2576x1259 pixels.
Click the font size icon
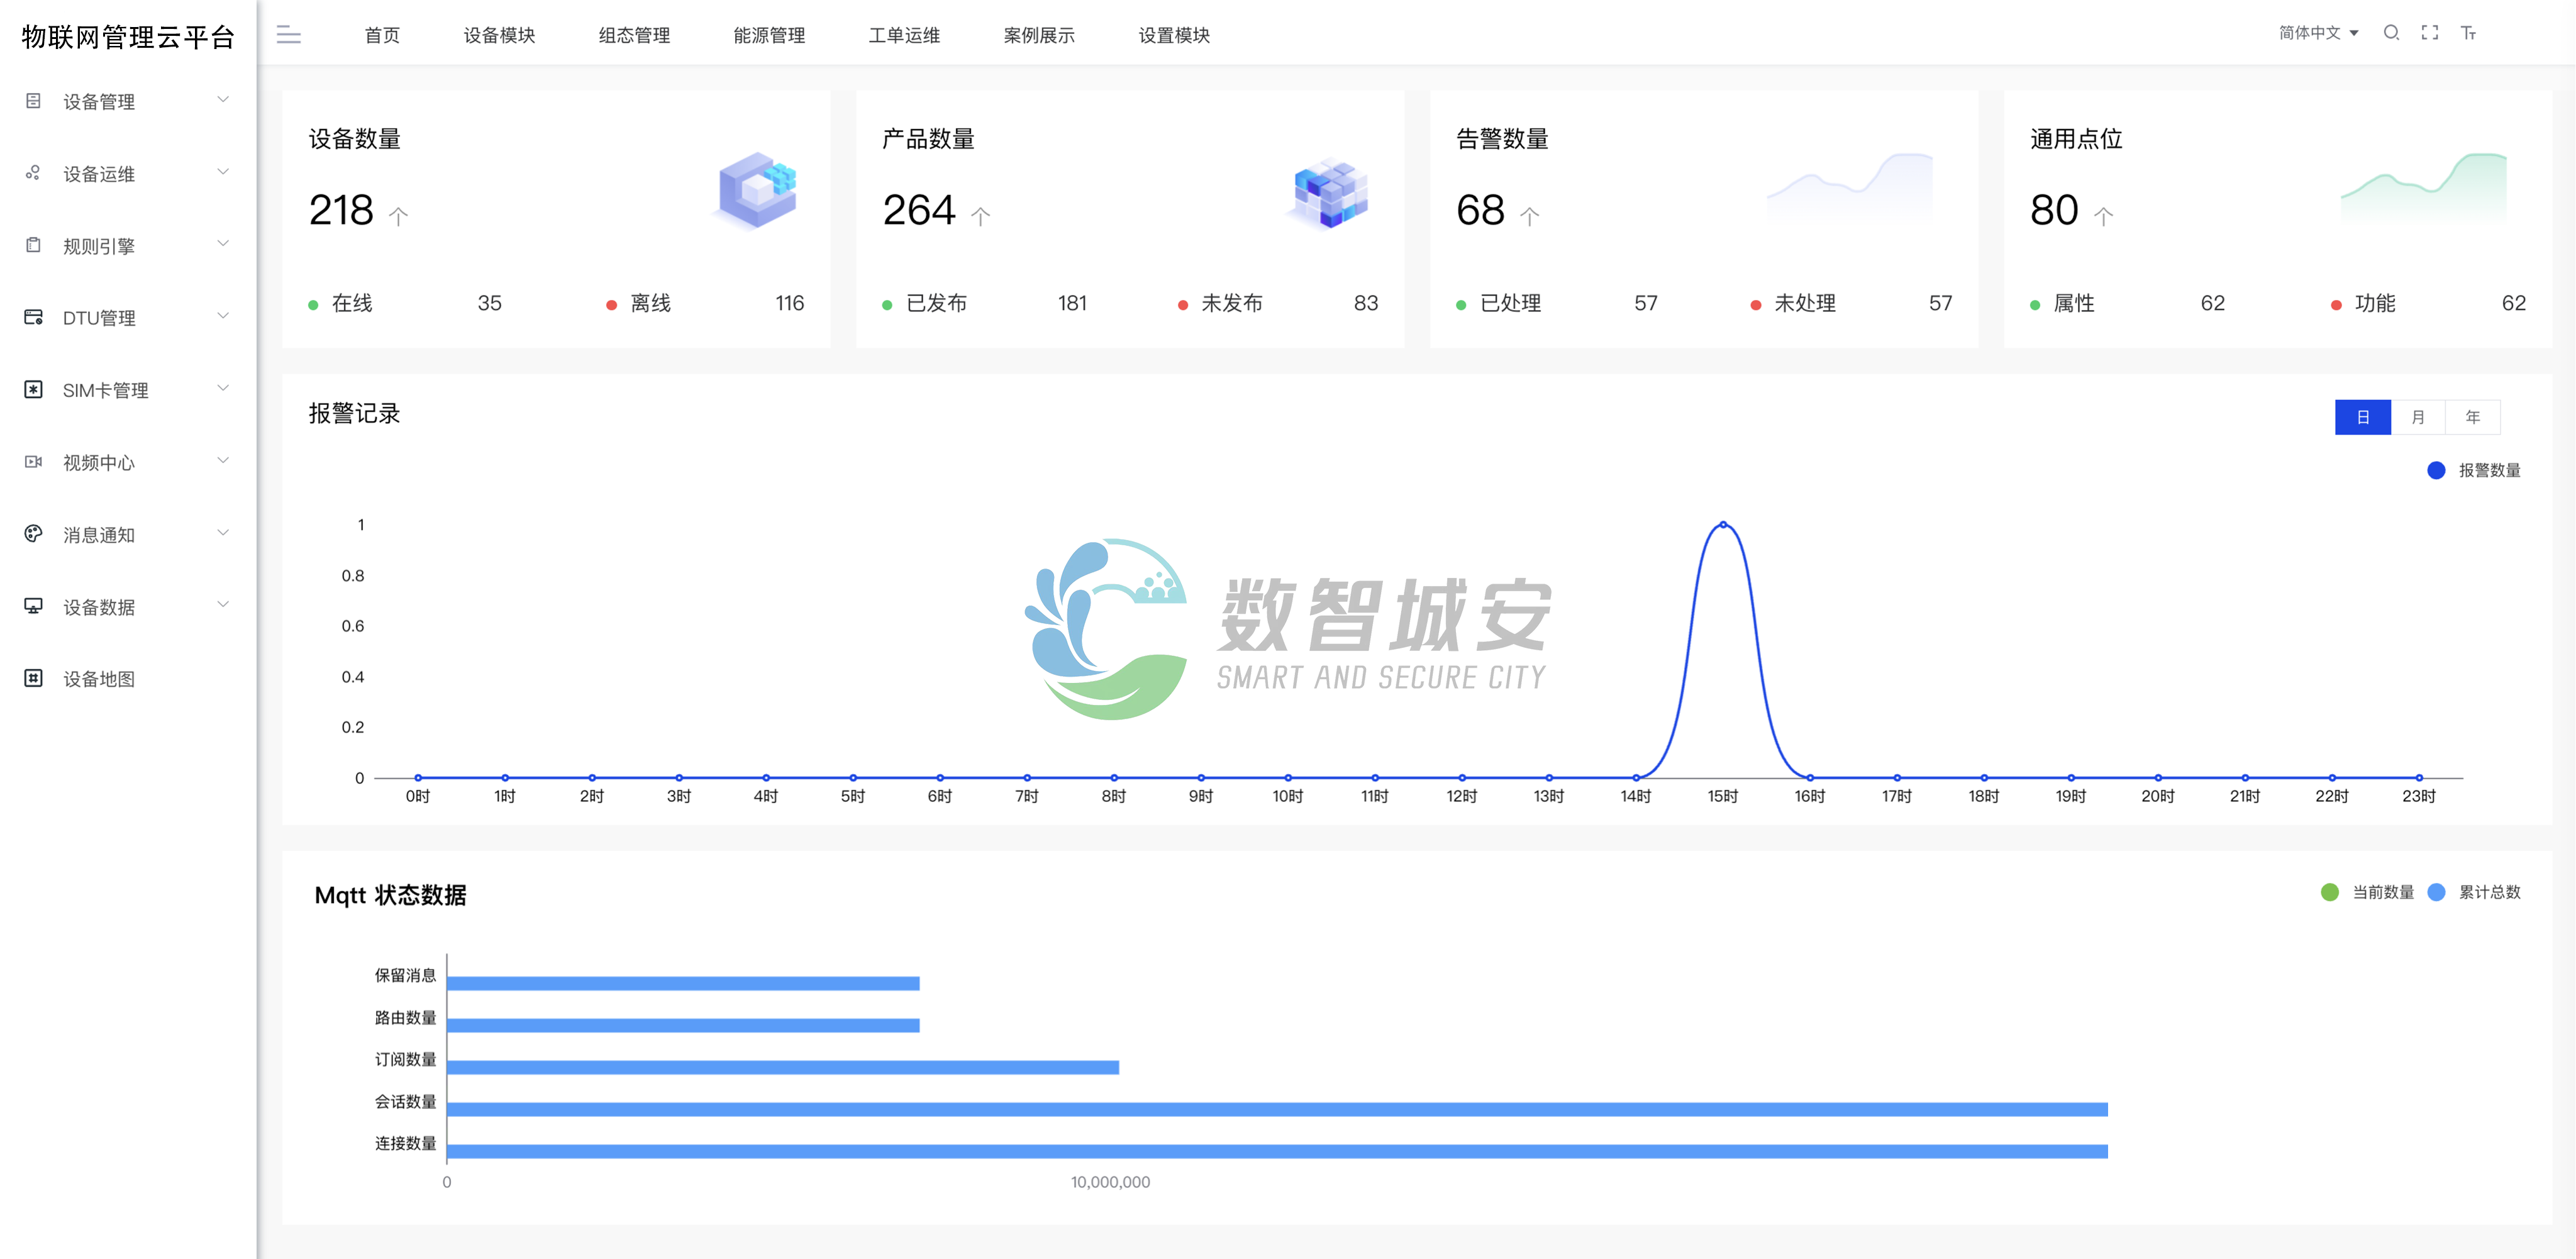click(x=2468, y=33)
